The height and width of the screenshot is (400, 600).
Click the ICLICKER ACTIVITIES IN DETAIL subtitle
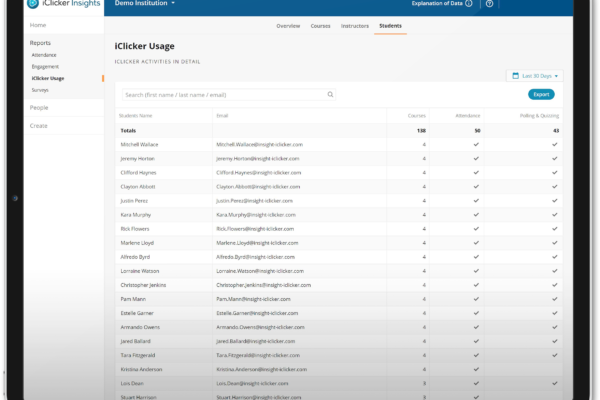tap(157, 62)
